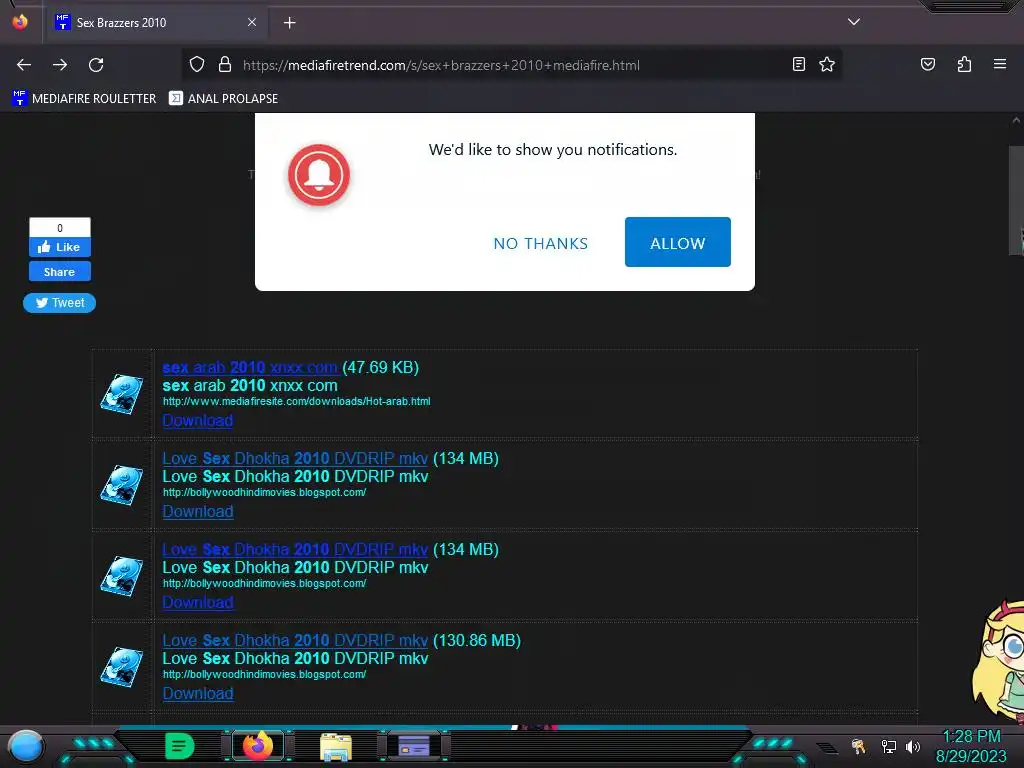Screen dimensions: 1024x768
Task: Reload the current page
Action: [96, 65]
